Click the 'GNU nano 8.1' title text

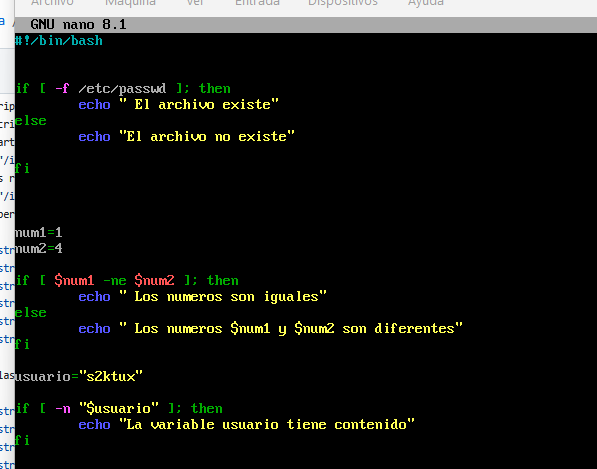[78, 25]
